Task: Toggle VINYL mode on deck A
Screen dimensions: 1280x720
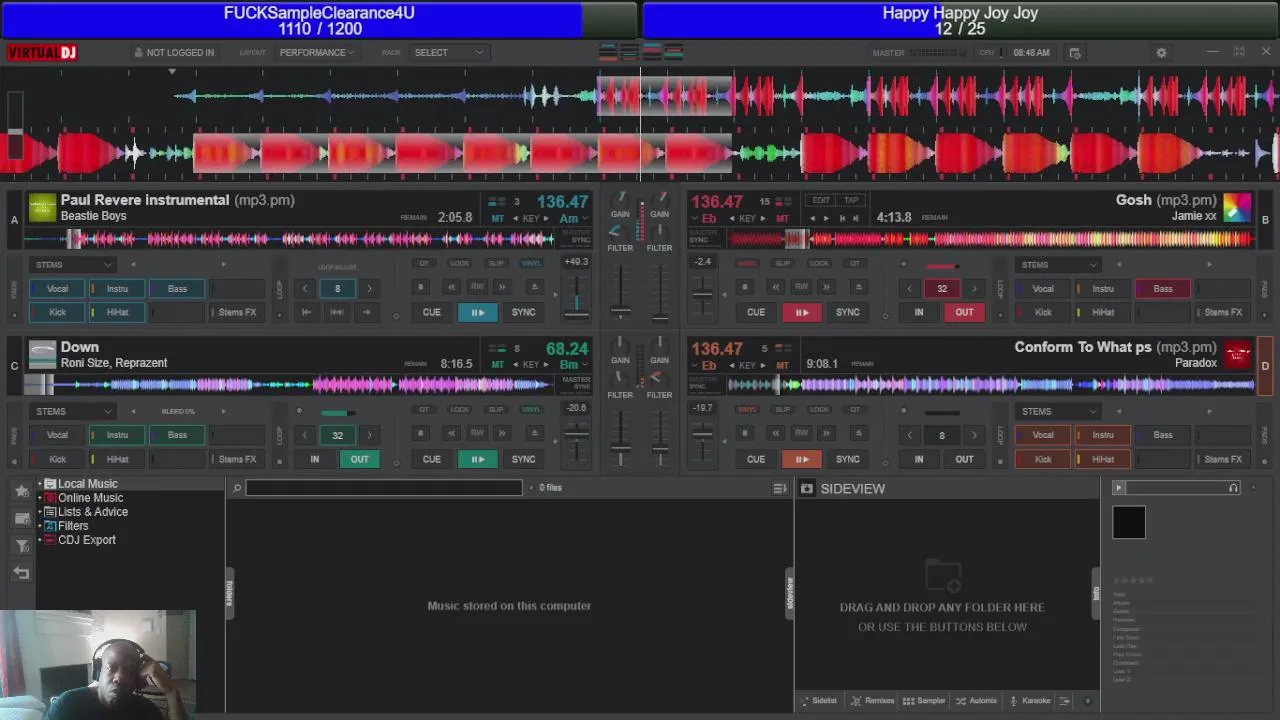Action: click(x=531, y=263)
